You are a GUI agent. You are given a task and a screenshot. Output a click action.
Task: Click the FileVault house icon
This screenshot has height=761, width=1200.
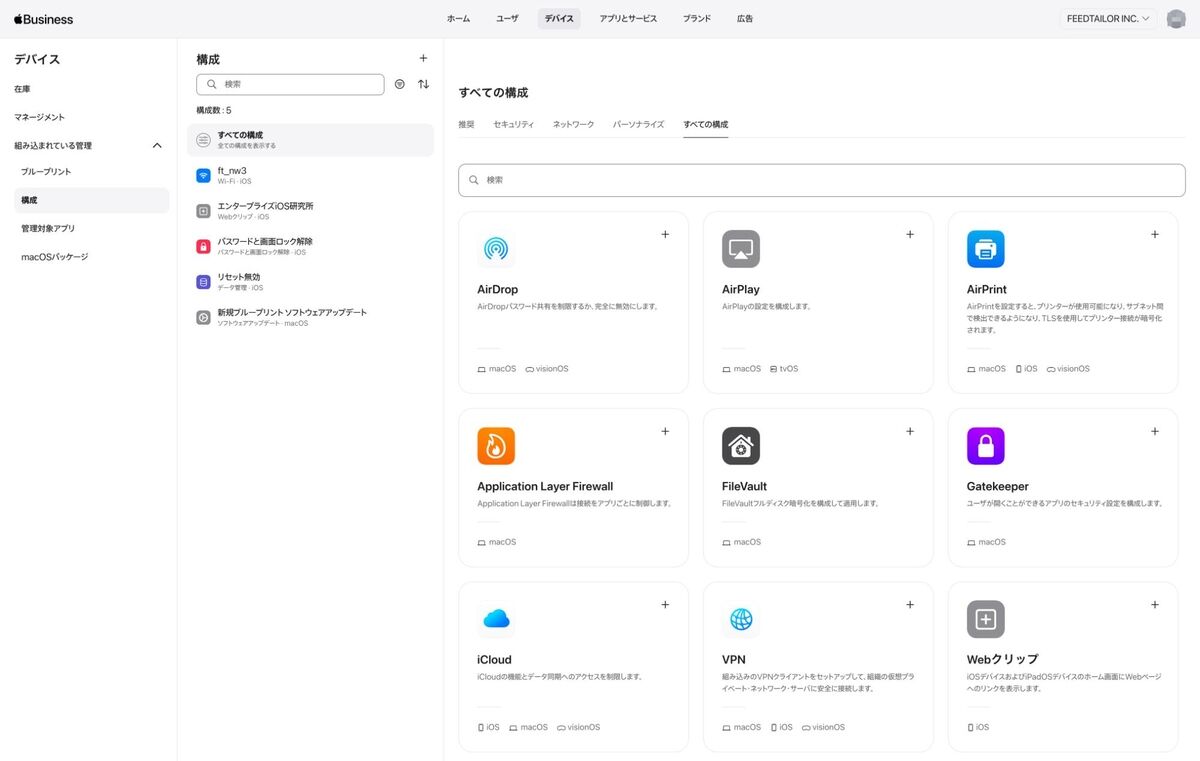(741, 446)
